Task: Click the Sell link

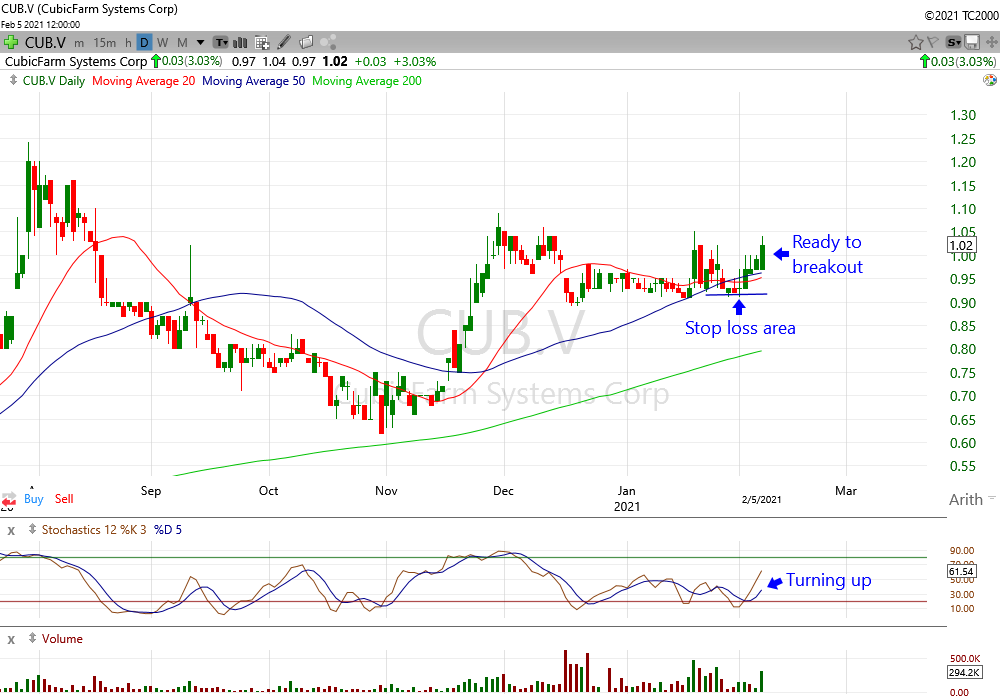Action: [64, 499]
